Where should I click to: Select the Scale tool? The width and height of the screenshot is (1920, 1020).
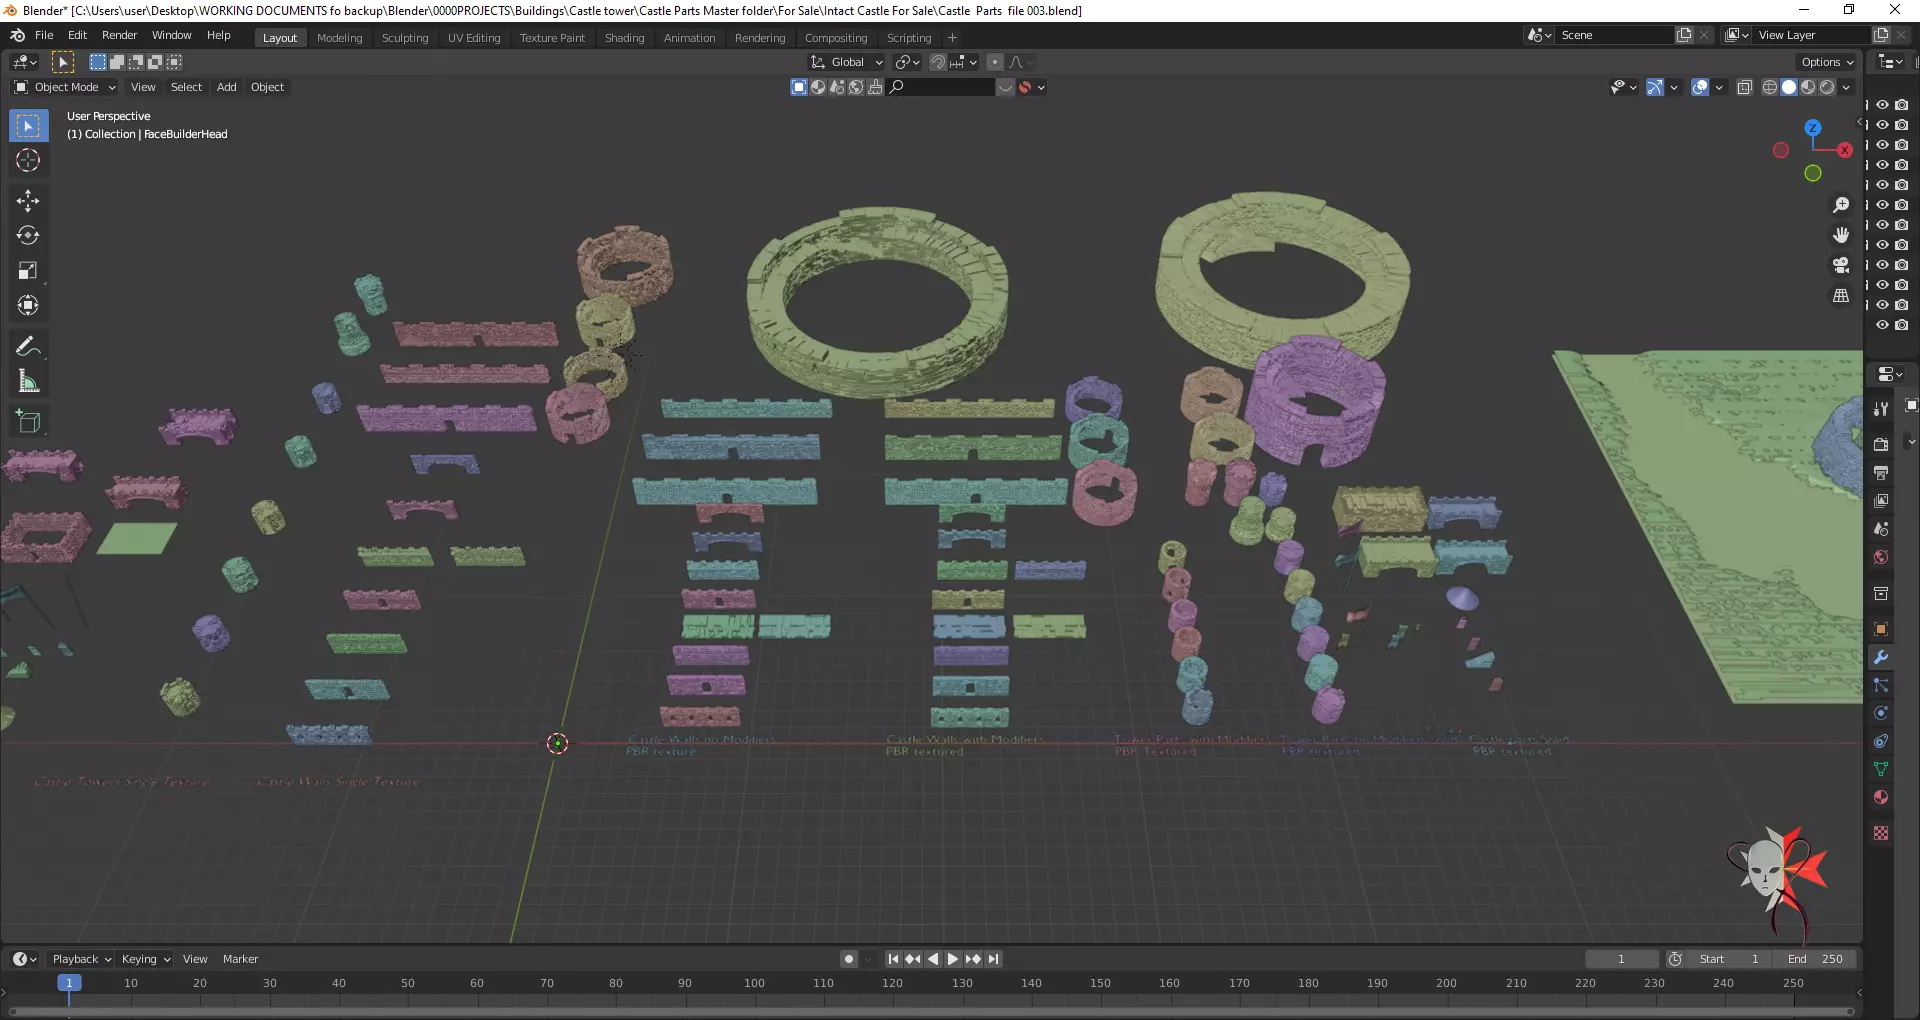(28, 270)
